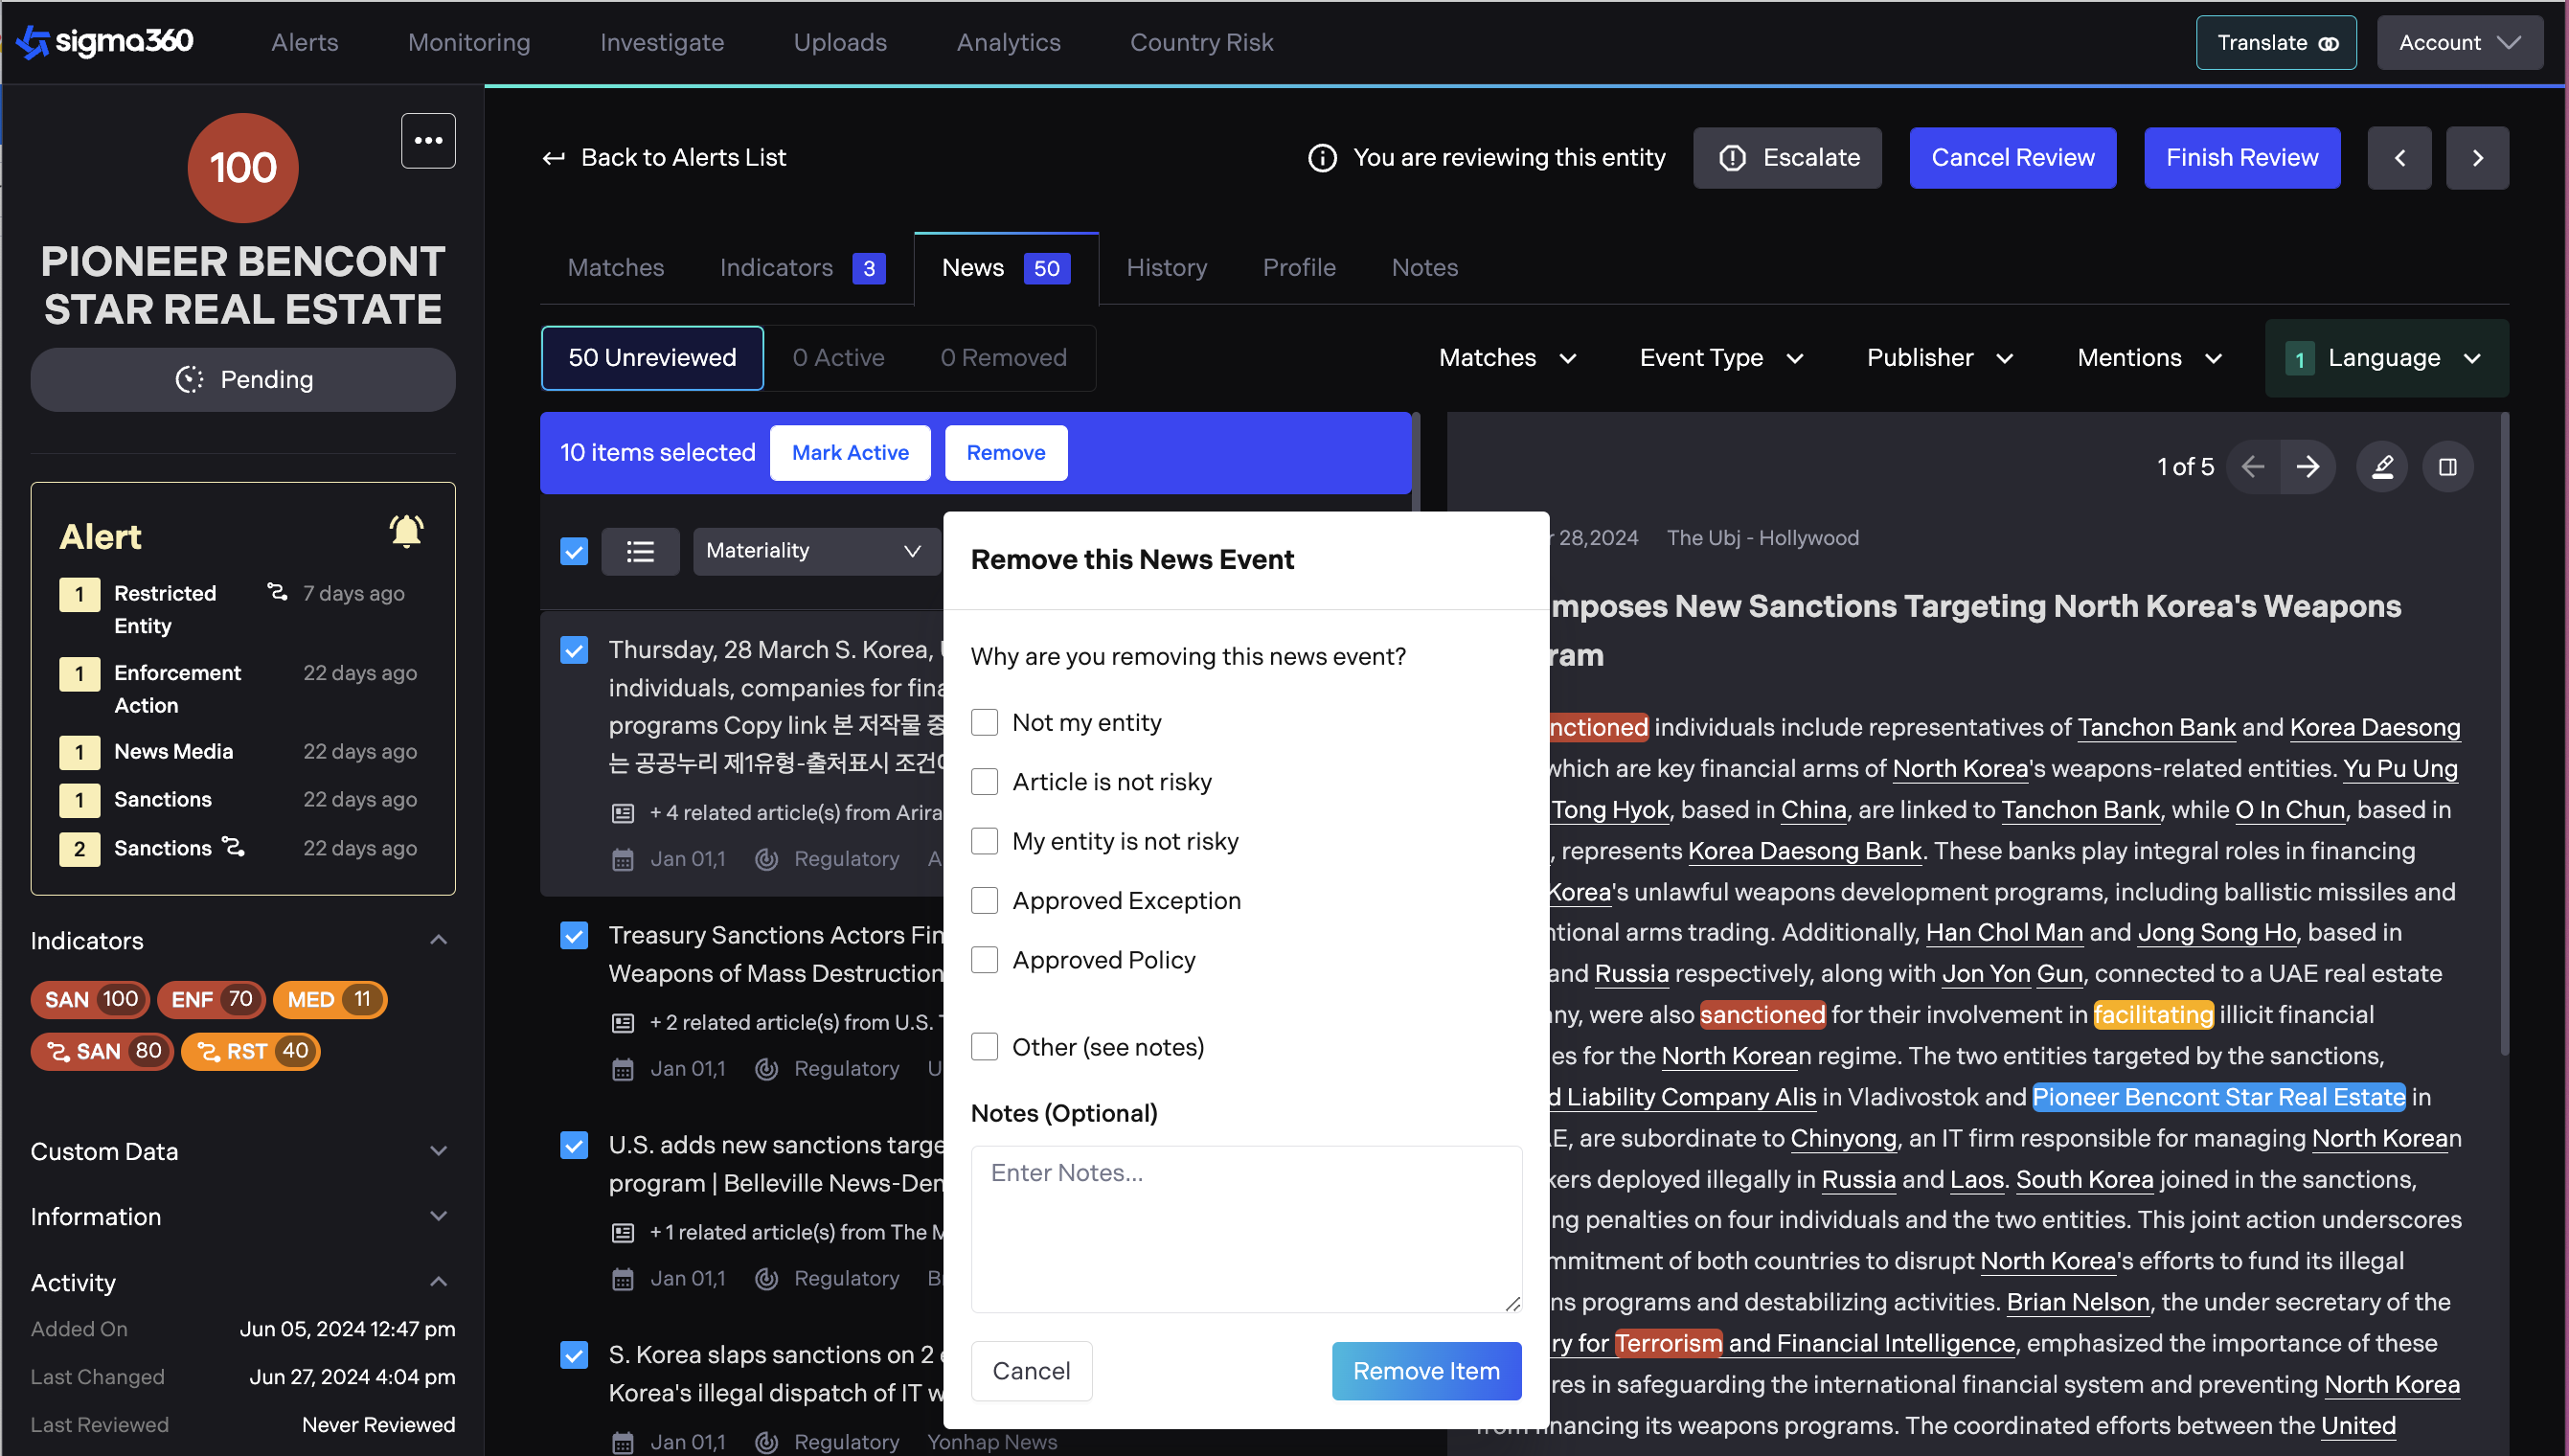Click Back to Alerts List link
This screenshot has height=1456, width=2569.
click(x=664, y=158)
